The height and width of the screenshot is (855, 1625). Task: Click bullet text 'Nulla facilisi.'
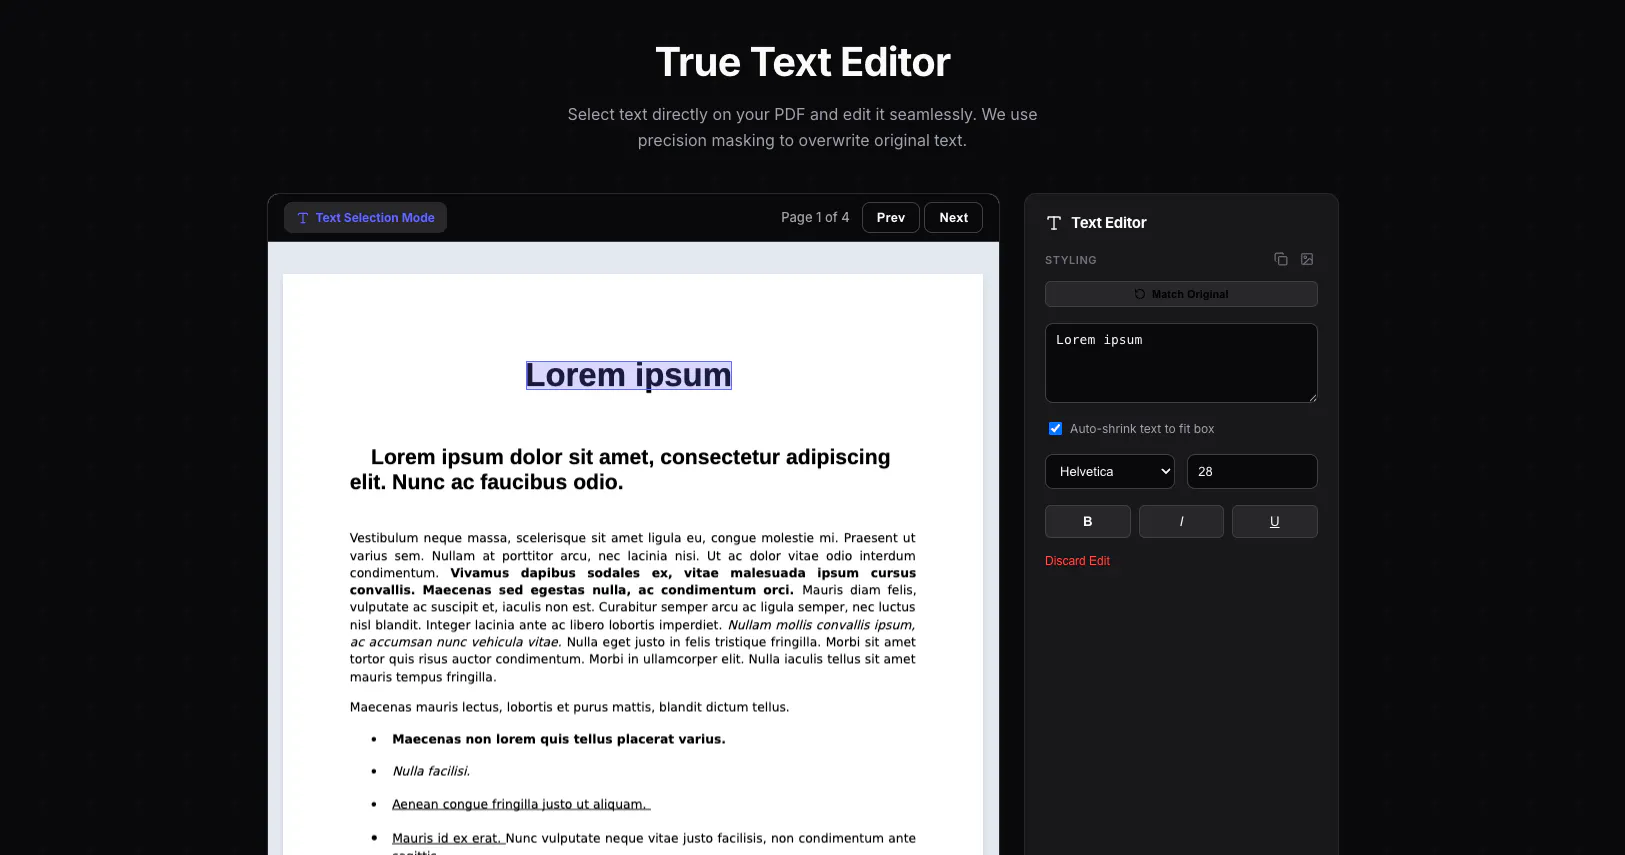coord(431,772)
